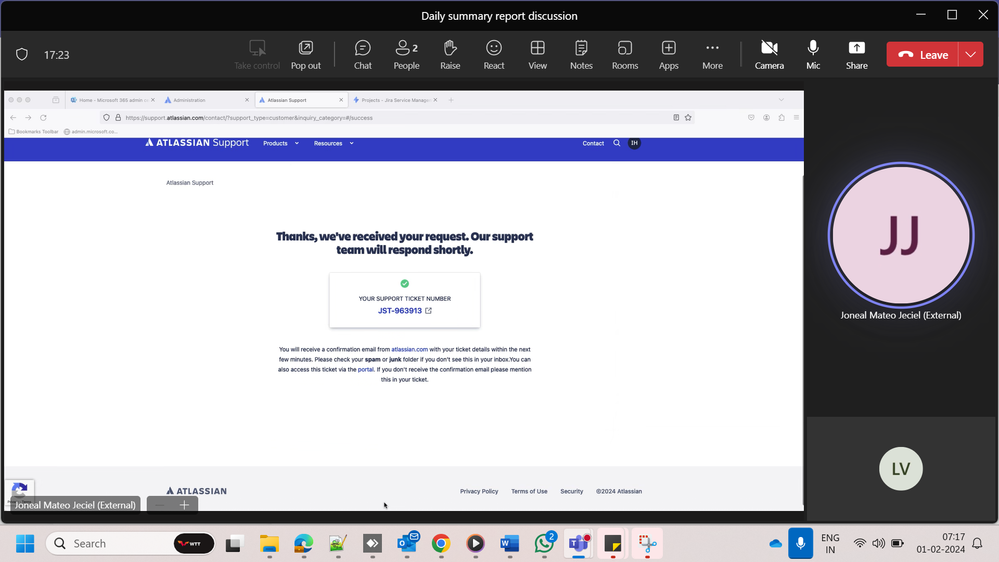The image size is (999, 562).
Task: Open More actions menu
Action: pyautogui.click(x=712, y=55)
